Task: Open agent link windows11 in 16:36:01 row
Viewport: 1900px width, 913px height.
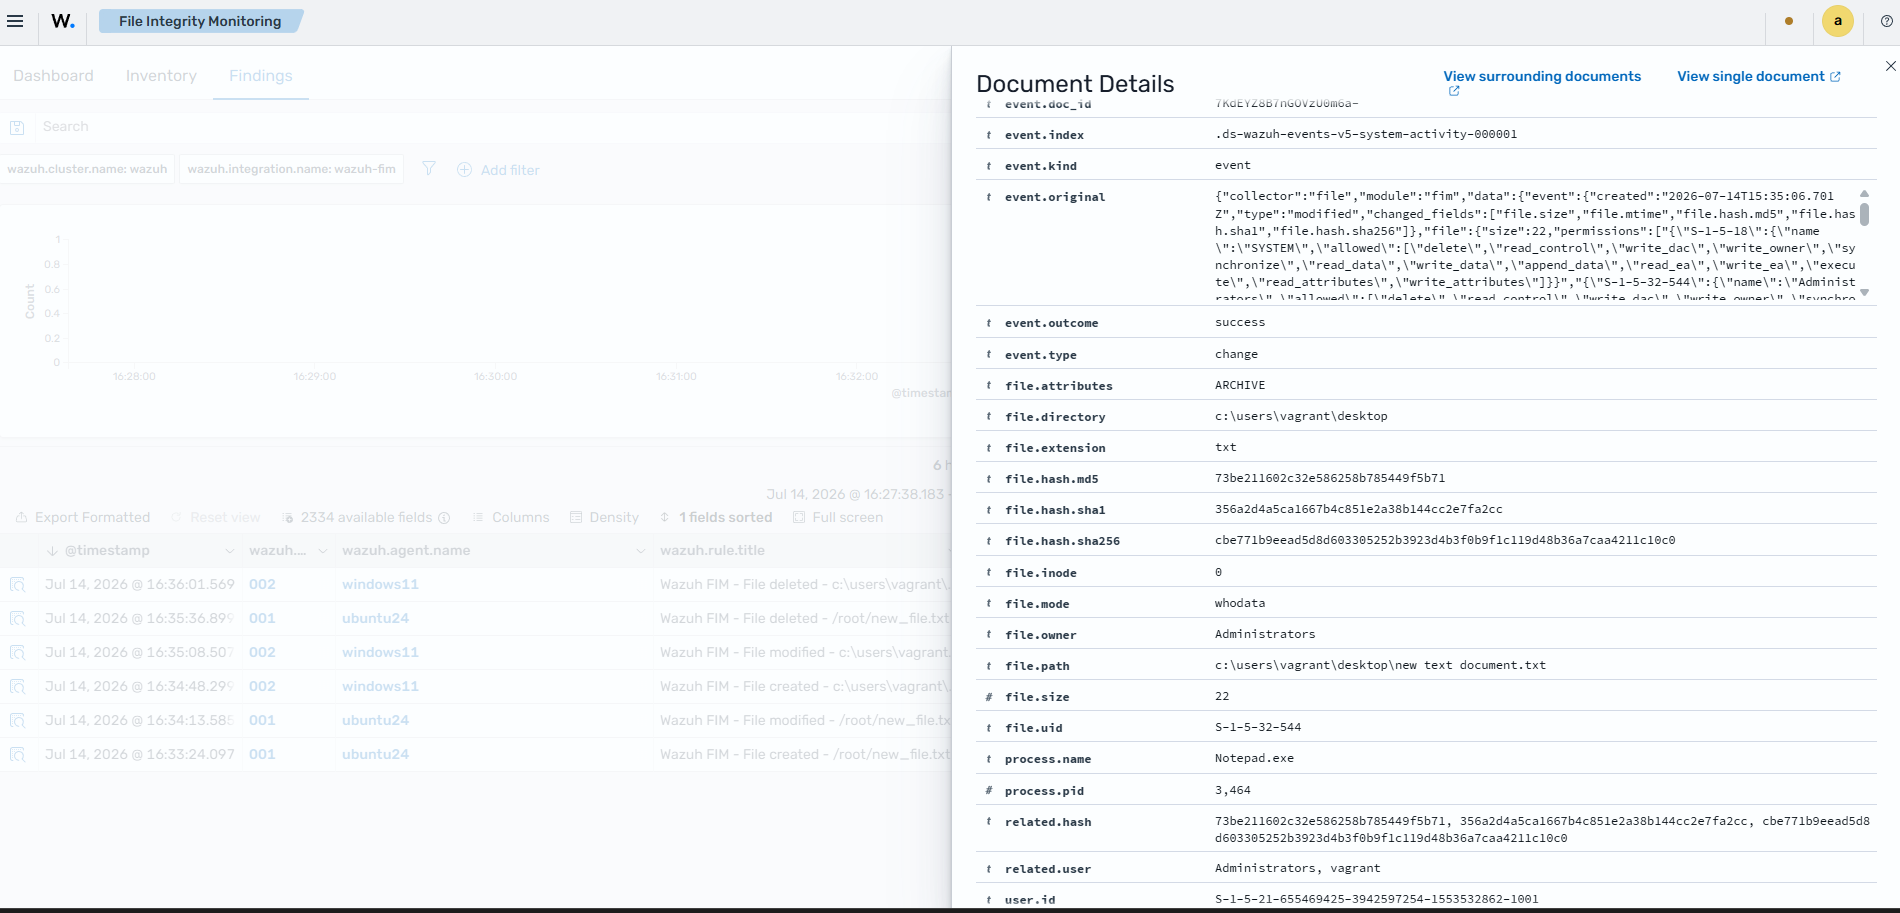Action: click(380, 584)
